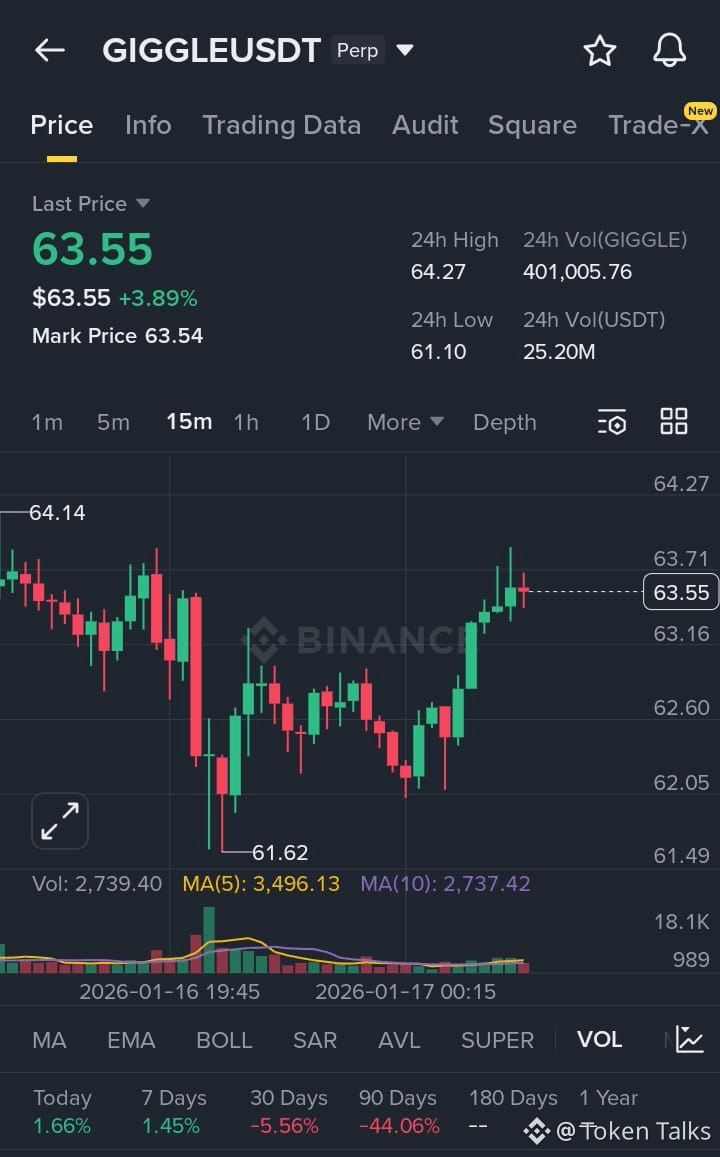Image resolution: width=720 pixels, height=1157 pixels.
Task: Enable the EMA indicator
Action: pyautogui.click(x=131, y=1040)
